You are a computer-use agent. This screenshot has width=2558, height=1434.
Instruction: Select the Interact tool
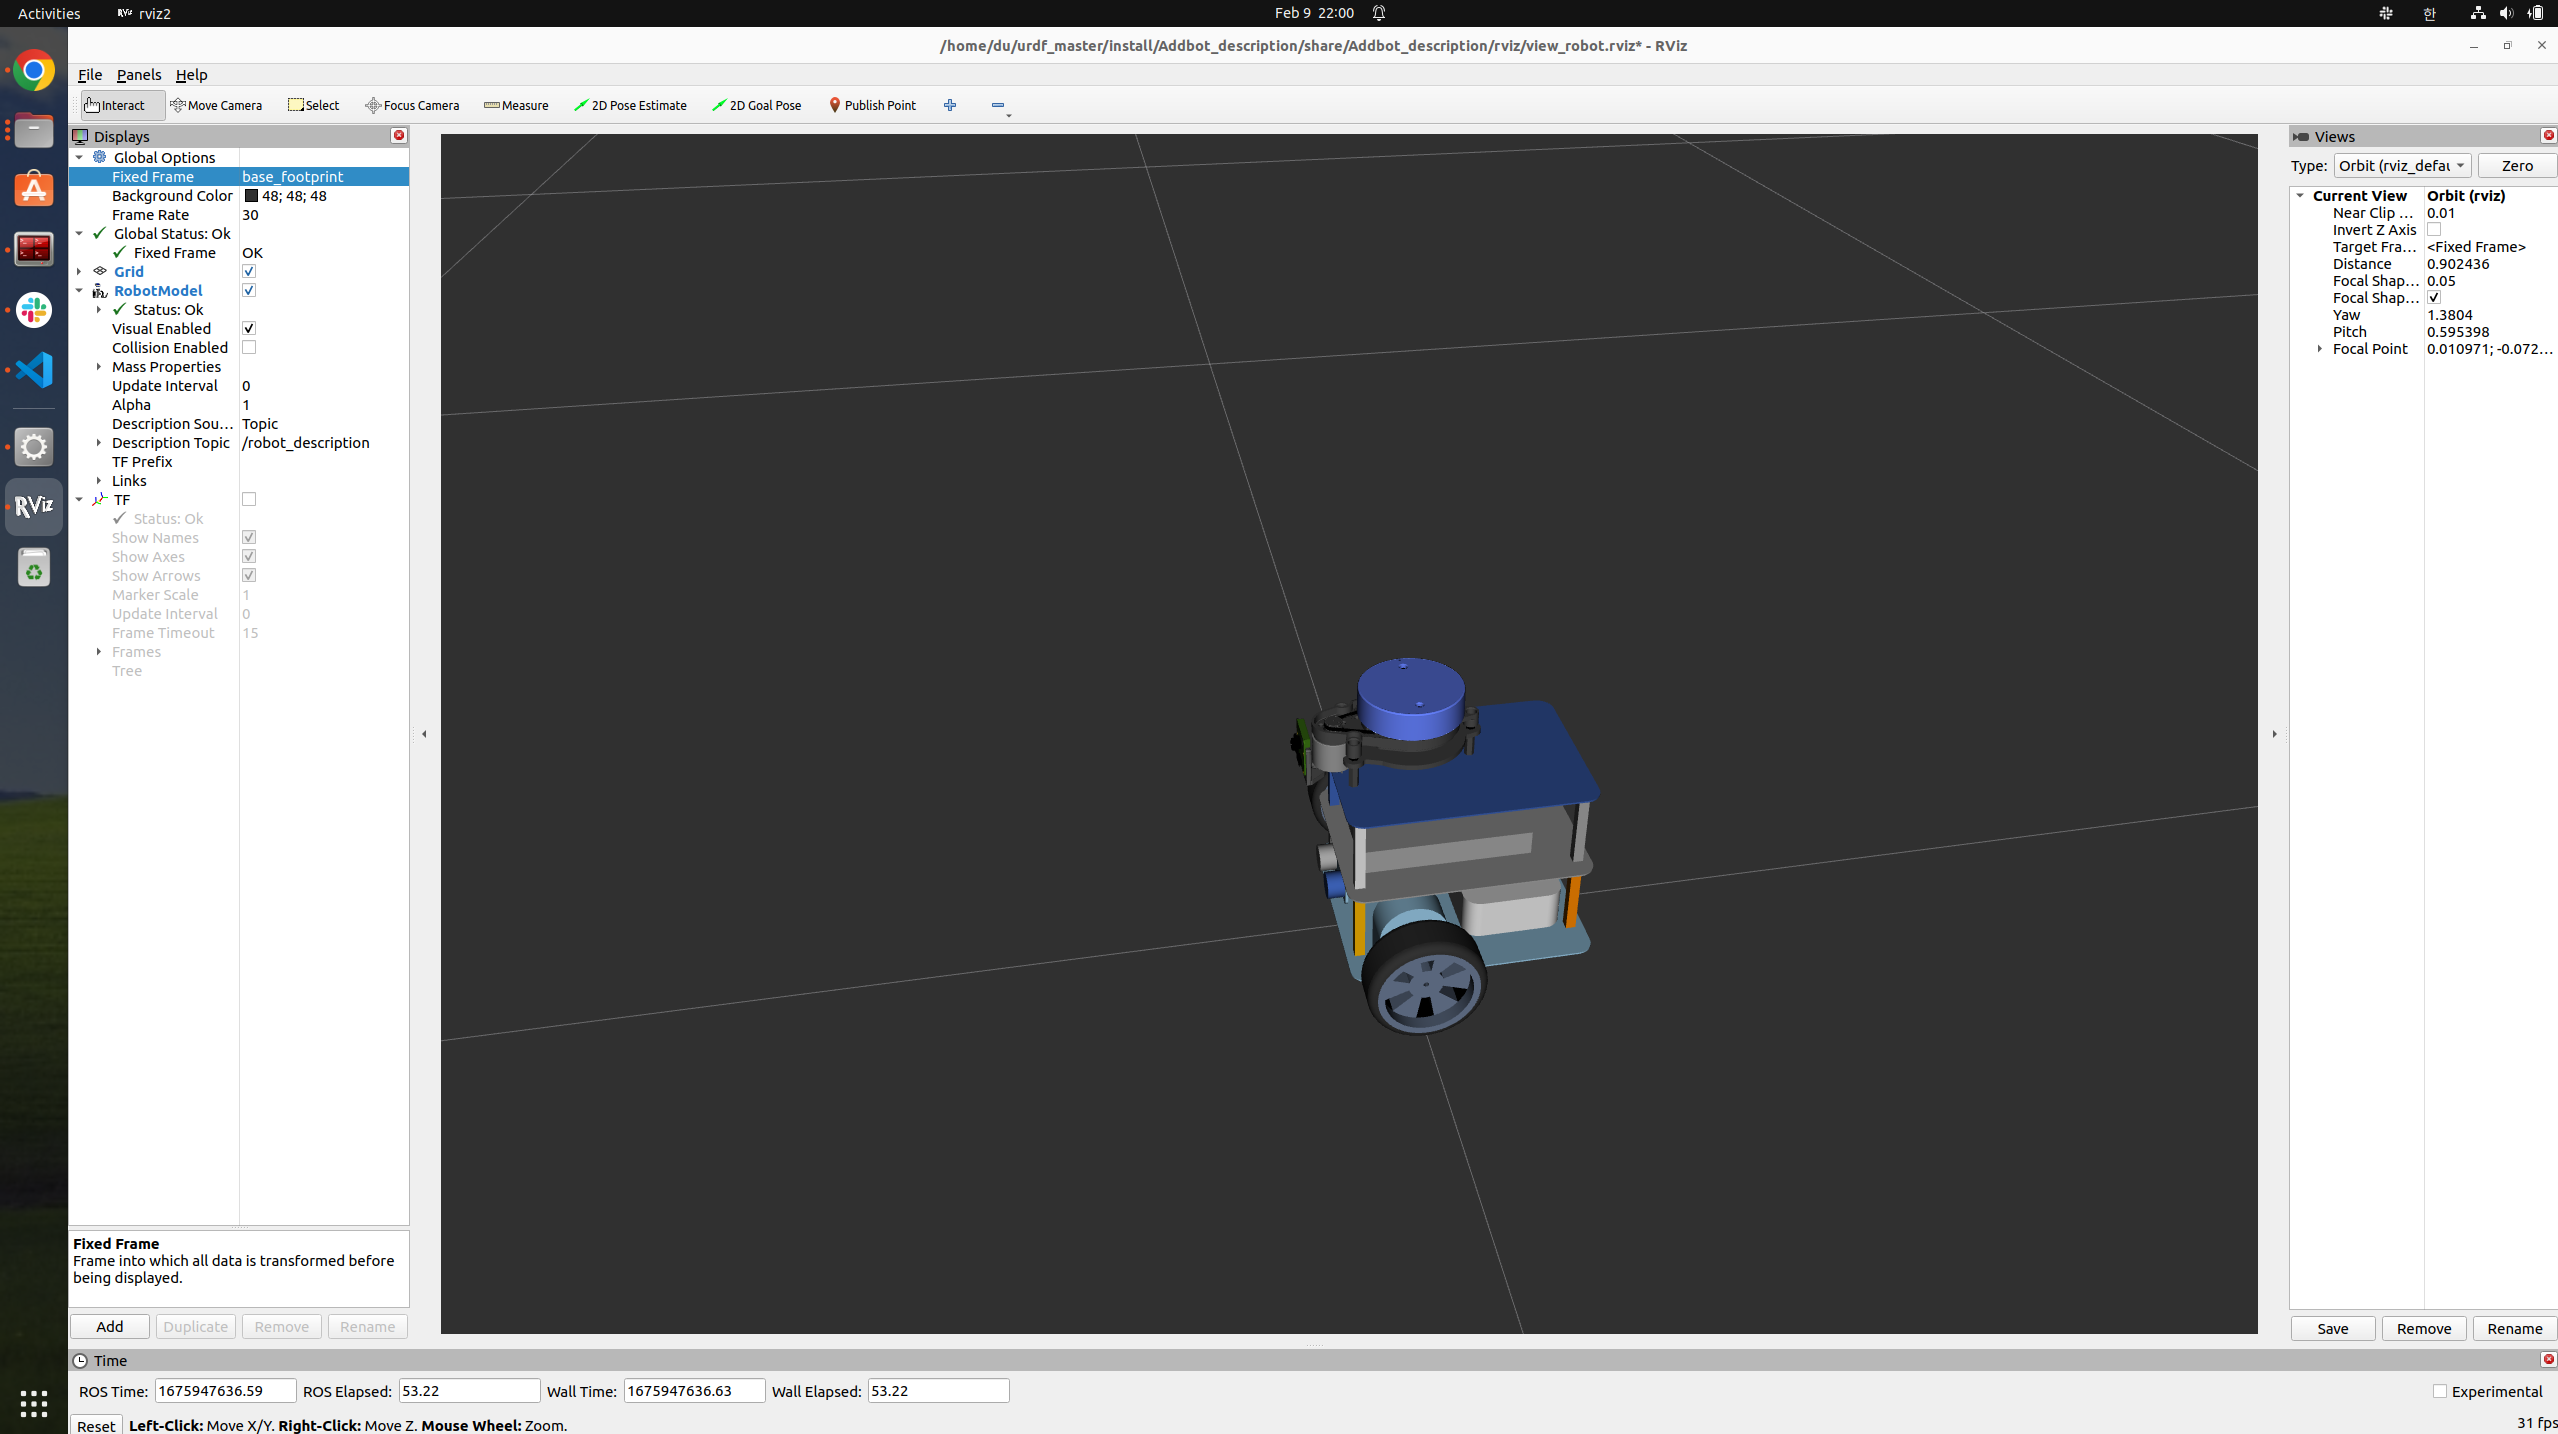pyautogui.click(x=122, y=105)
